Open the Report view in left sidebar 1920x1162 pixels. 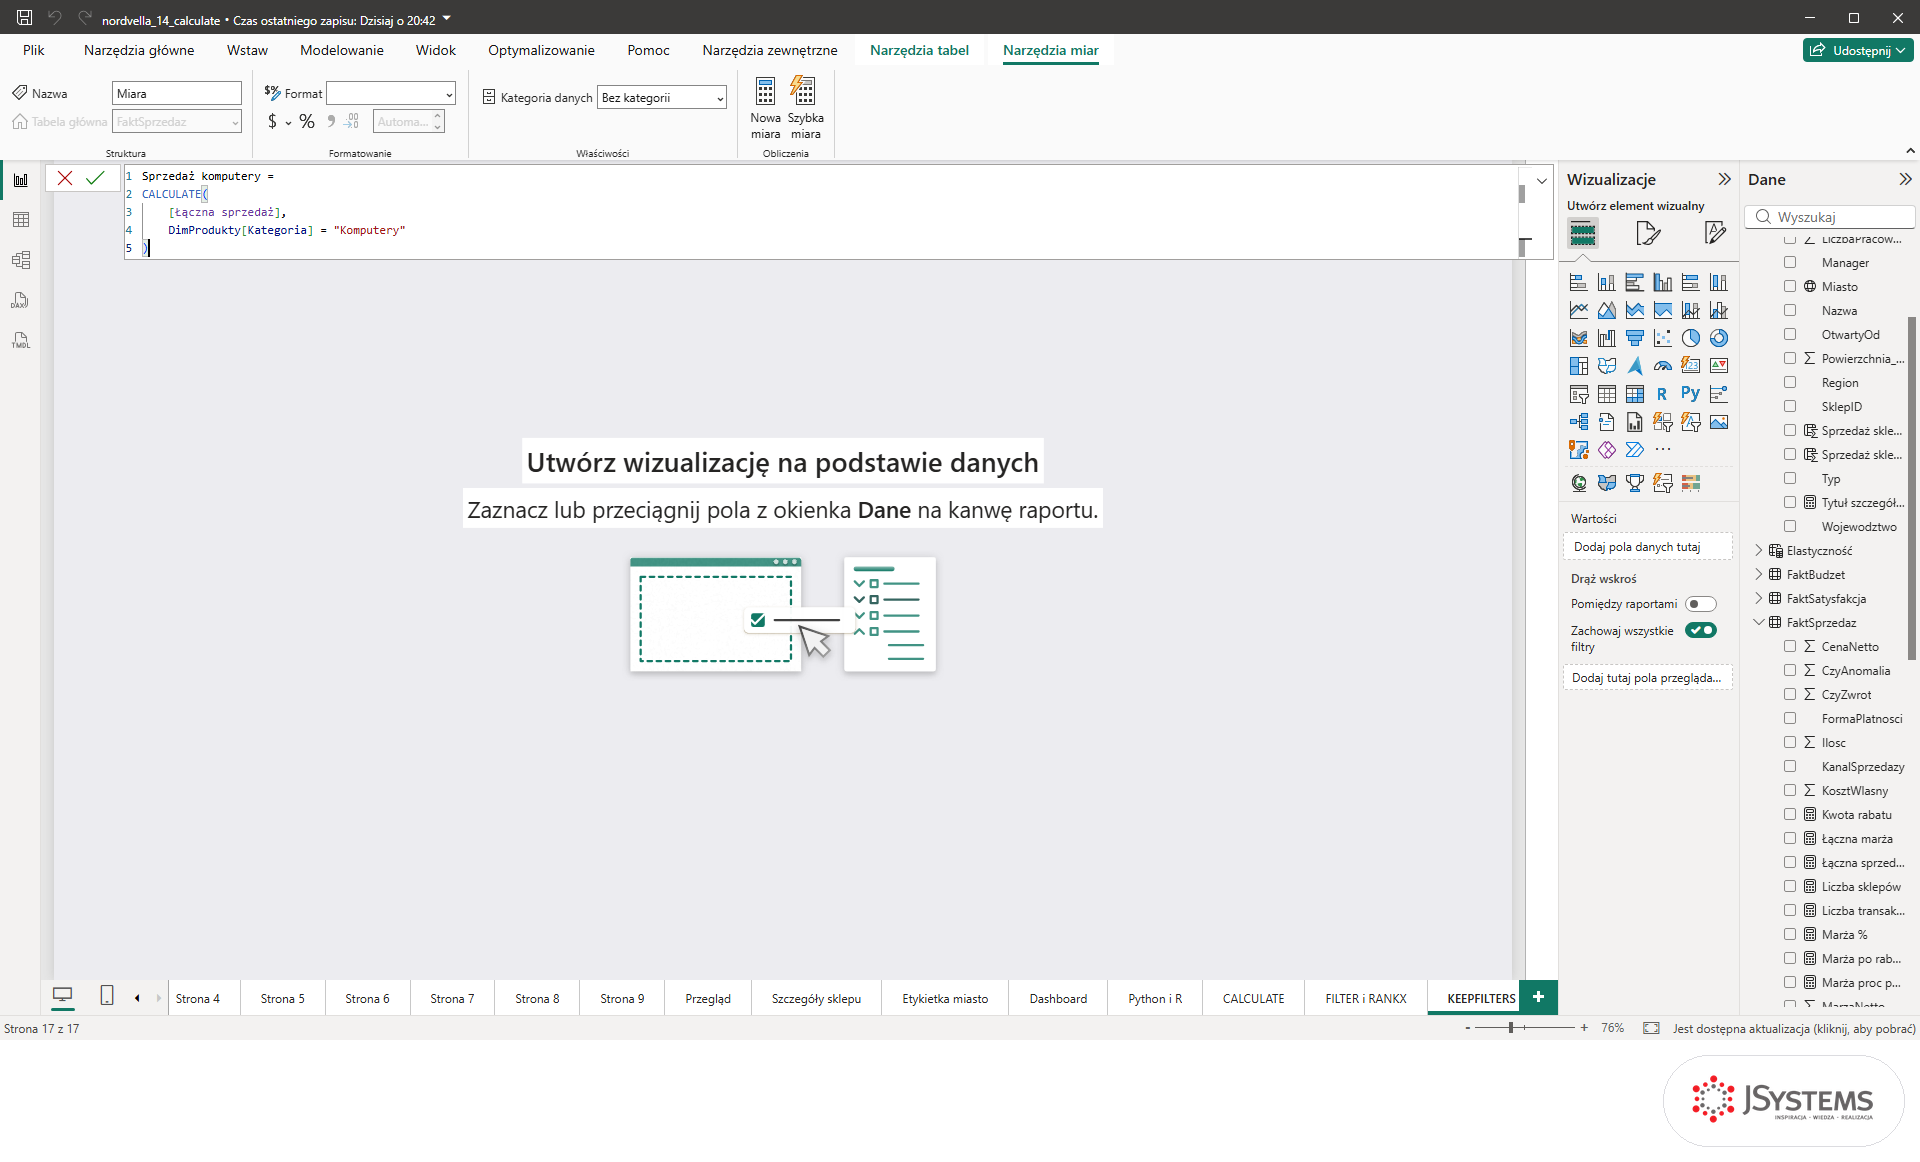[x=21, y=180]
